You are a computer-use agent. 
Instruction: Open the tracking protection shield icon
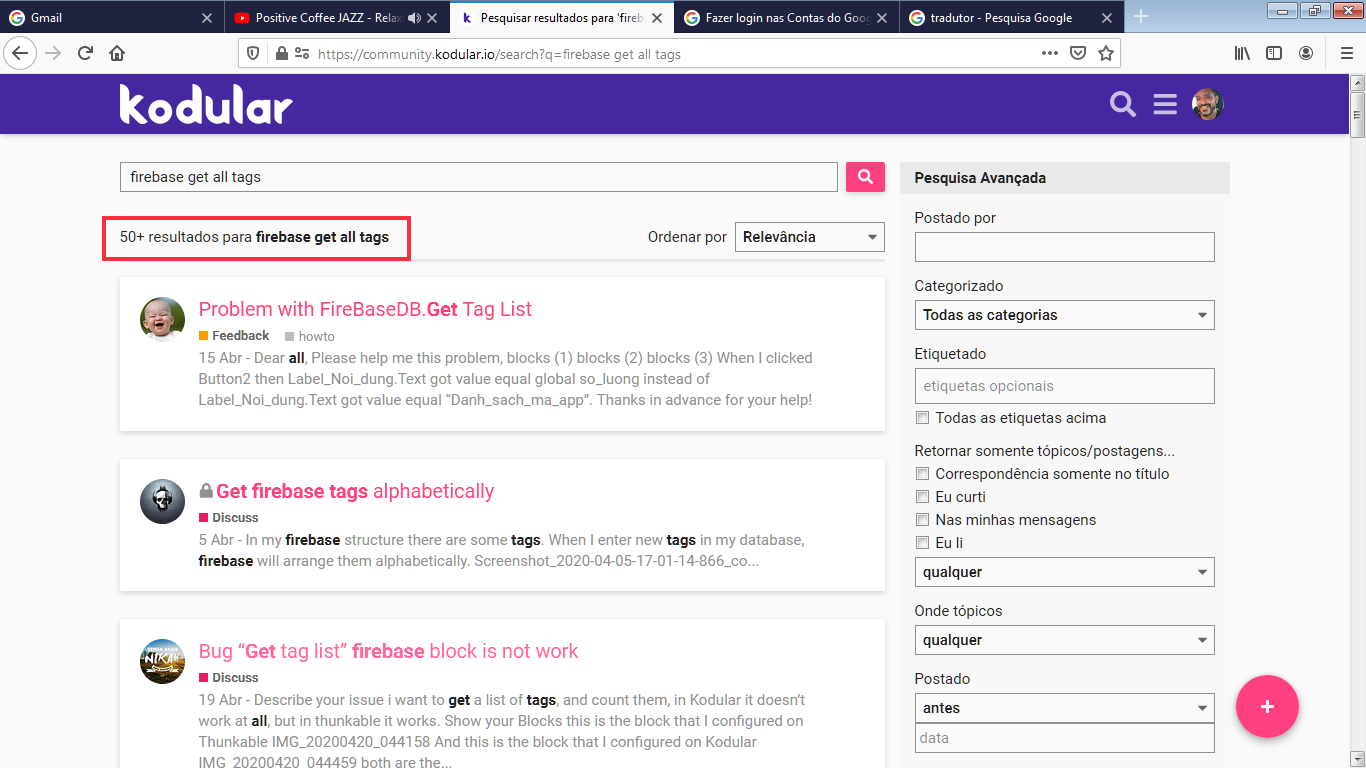click(x=253, y=53)
